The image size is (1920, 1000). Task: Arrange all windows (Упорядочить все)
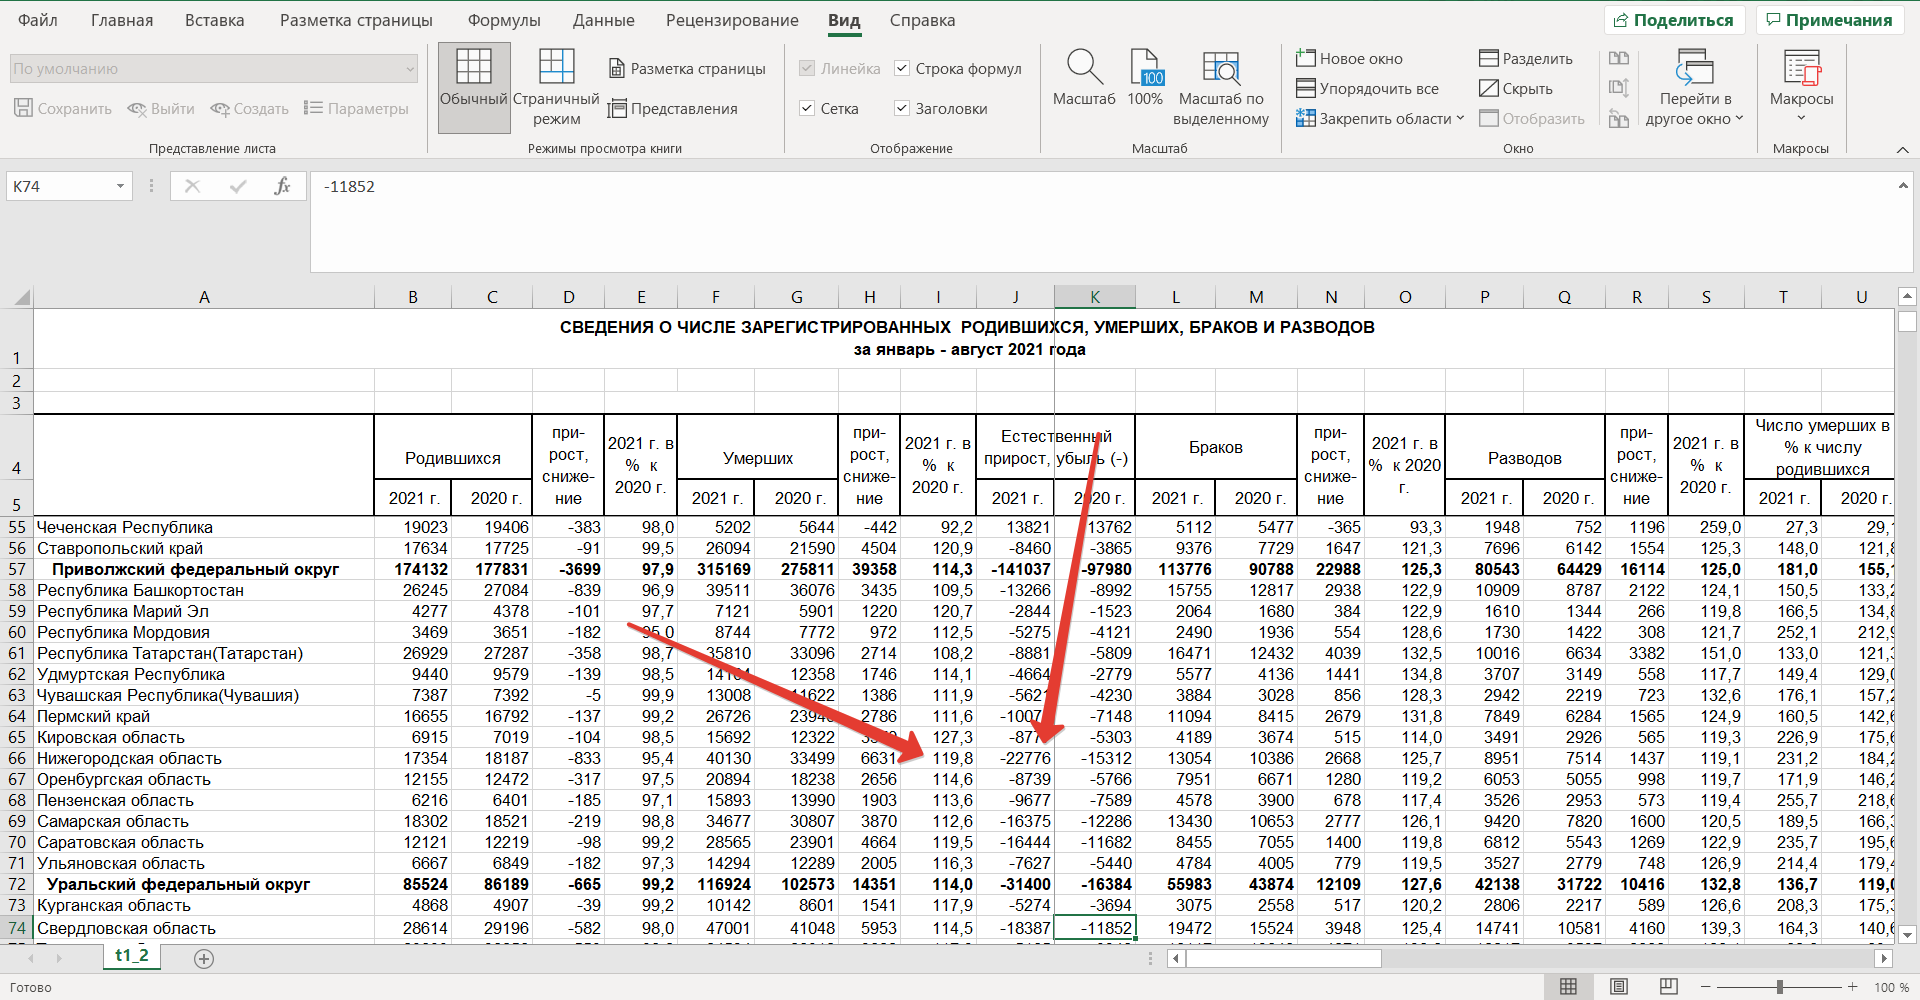1367,89
